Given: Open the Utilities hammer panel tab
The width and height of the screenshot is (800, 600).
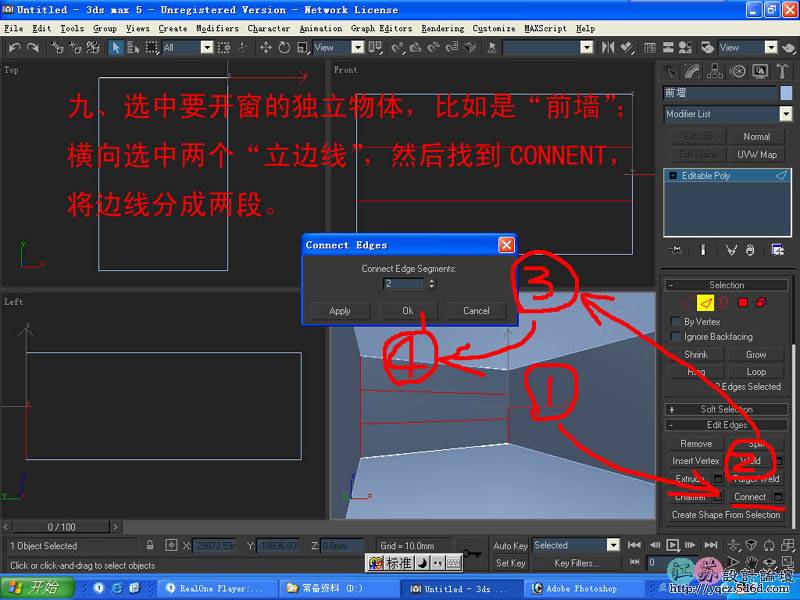Looking at the screenshot, I should coord(782,71).
